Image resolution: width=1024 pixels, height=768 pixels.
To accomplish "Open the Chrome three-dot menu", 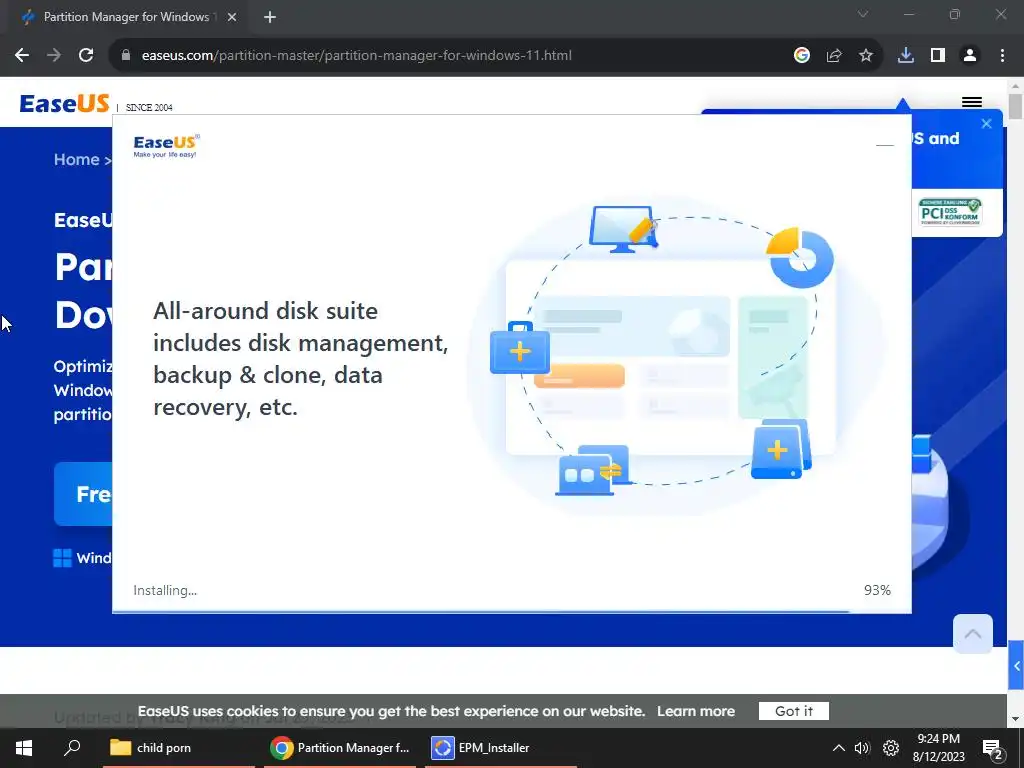I will 1002,56.
